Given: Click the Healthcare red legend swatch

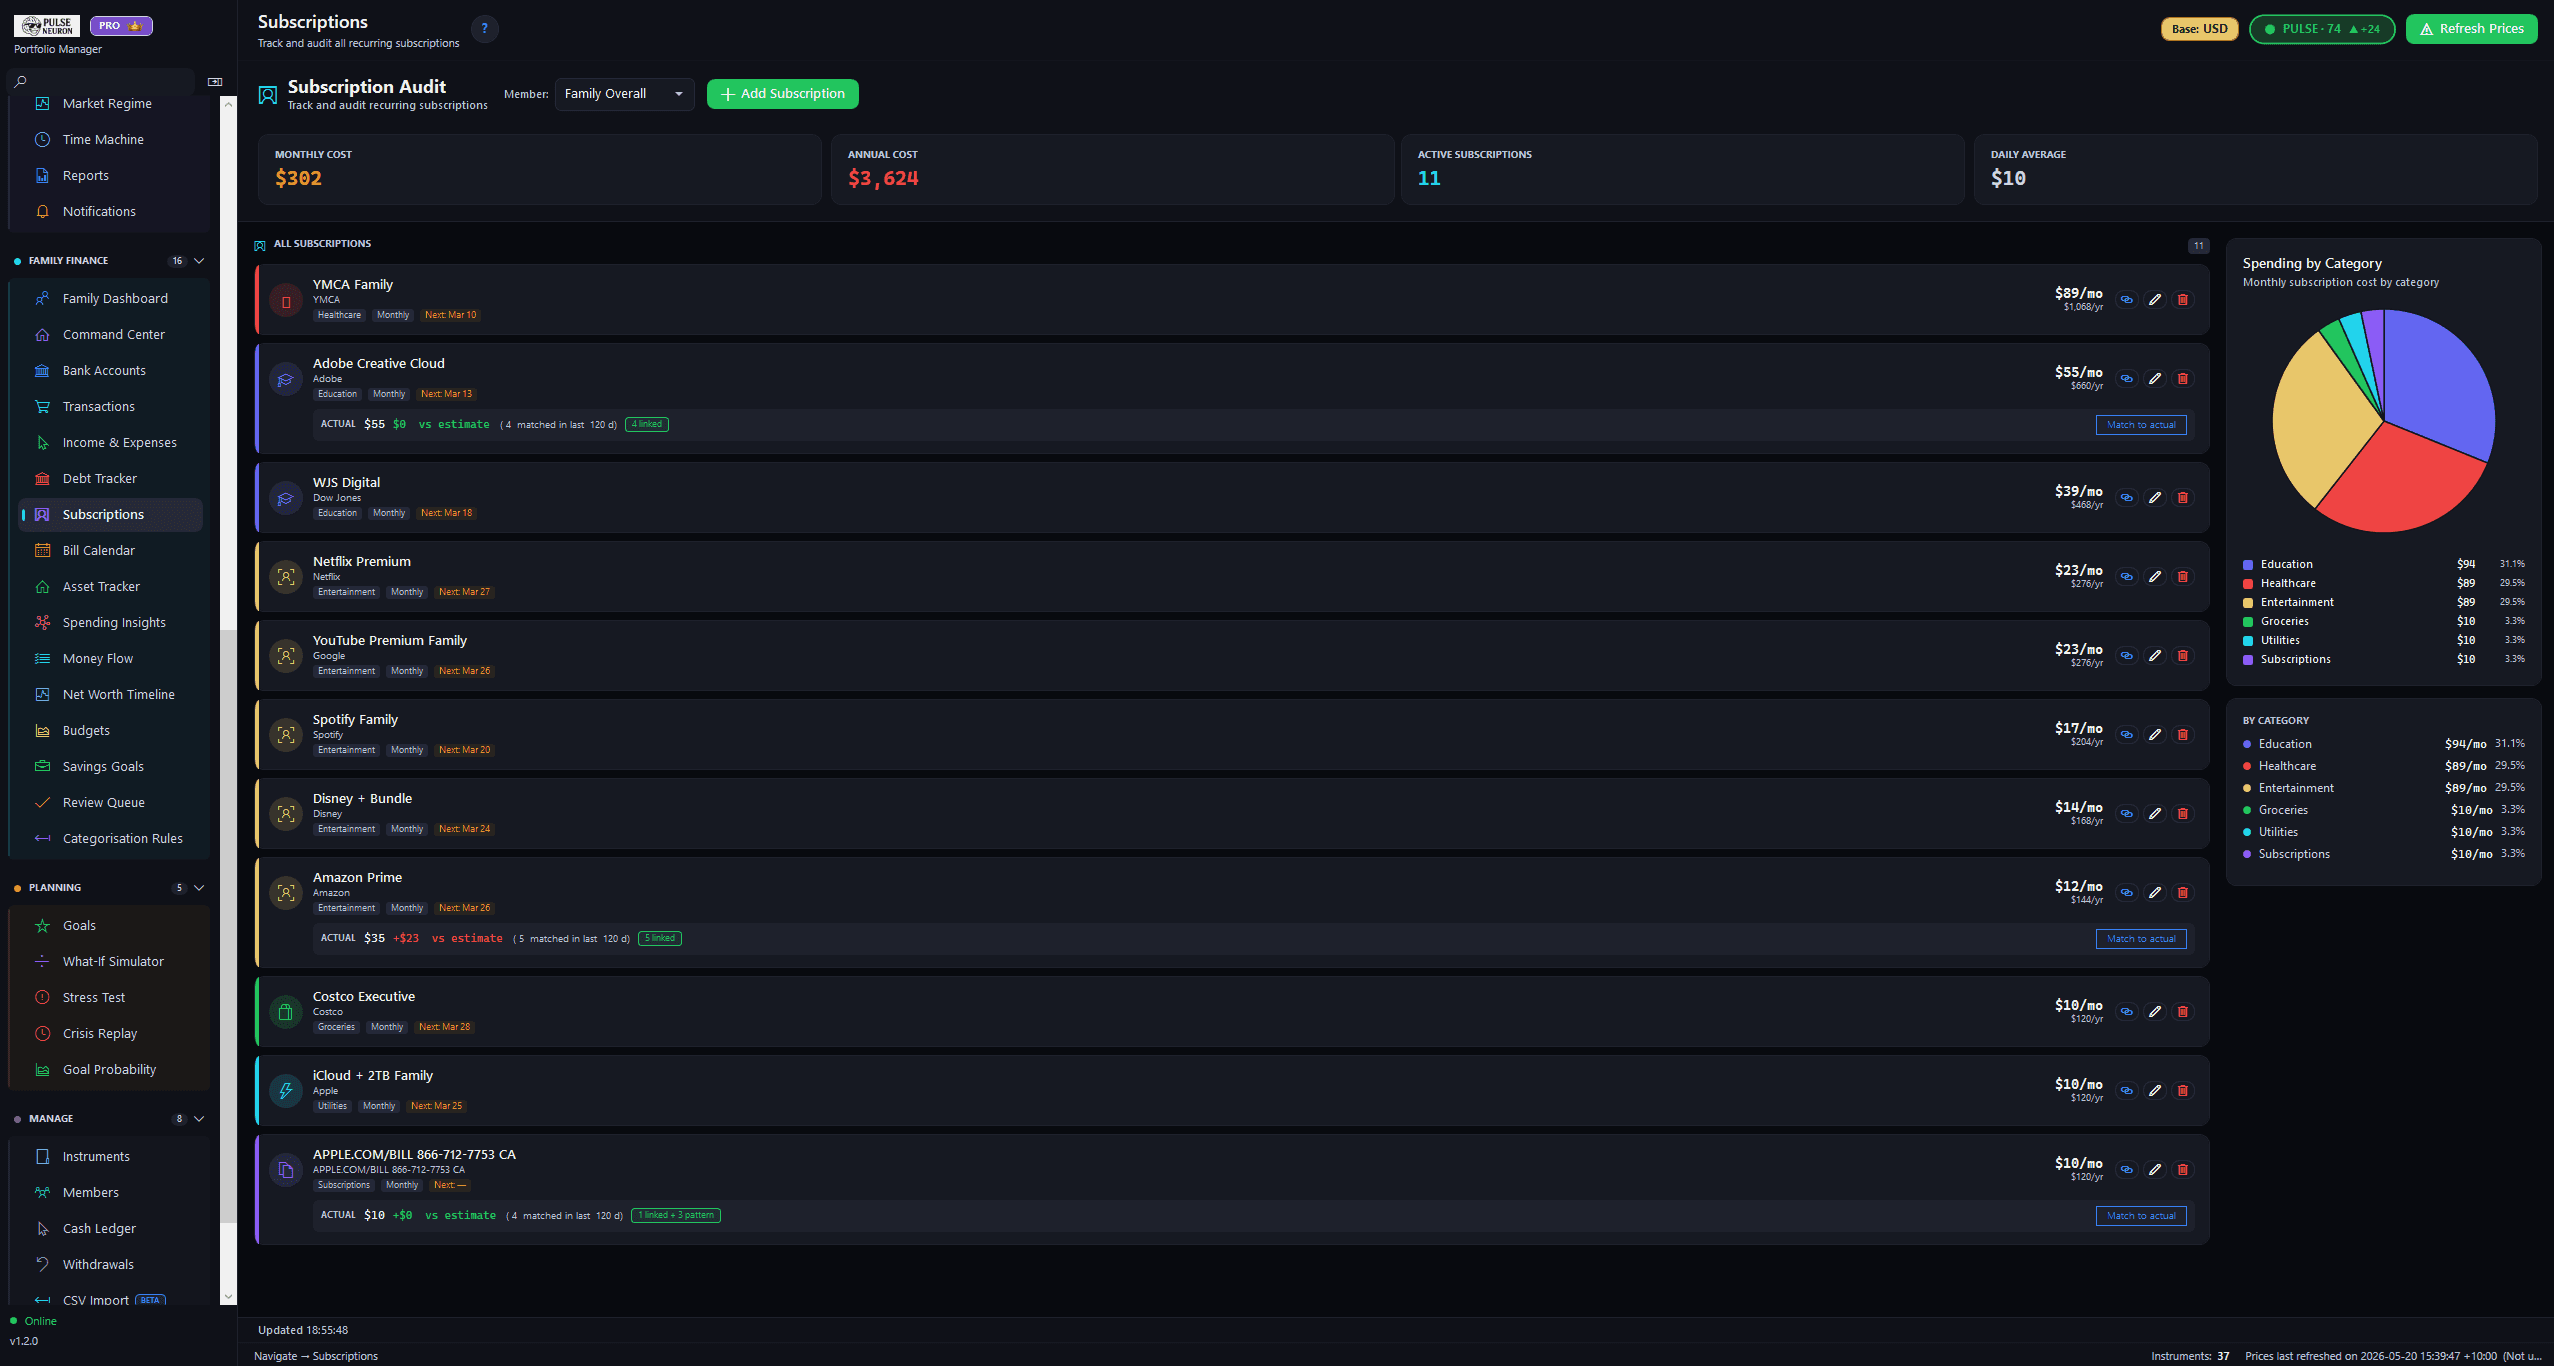Looking at the screenshot, I should tap(2248, 584).
